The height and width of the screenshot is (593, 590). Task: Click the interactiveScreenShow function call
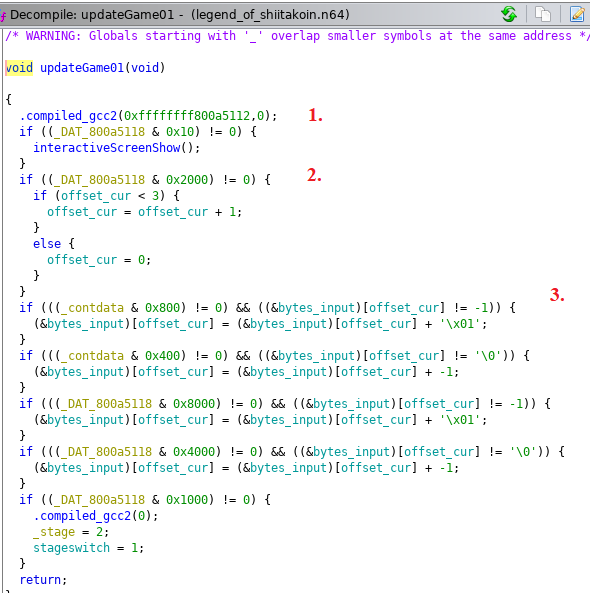pos(106,147)
